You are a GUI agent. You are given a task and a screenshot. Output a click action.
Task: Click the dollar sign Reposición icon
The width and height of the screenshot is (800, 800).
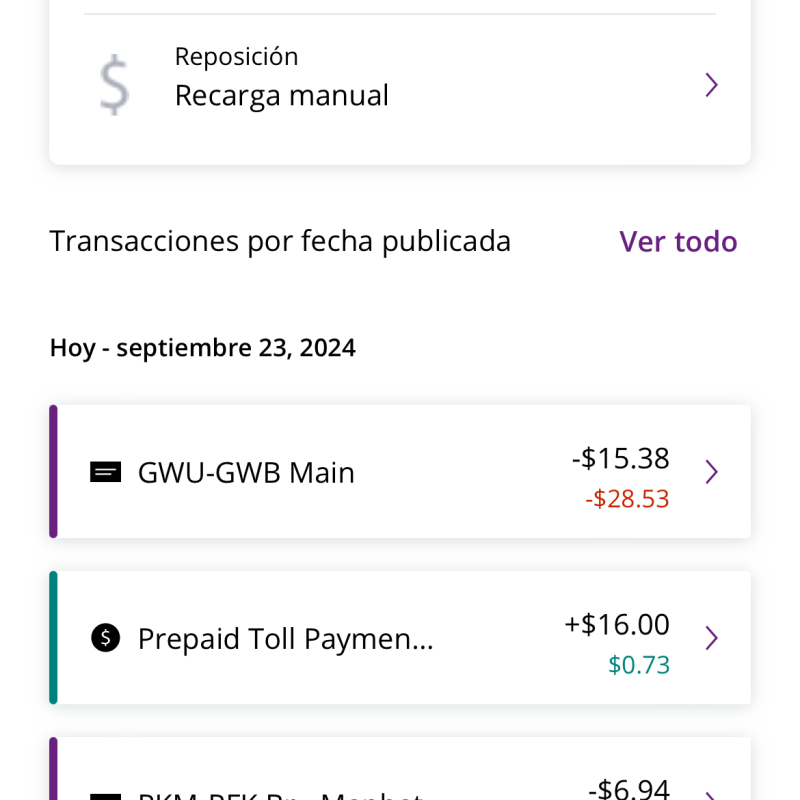tap(114, 85)
